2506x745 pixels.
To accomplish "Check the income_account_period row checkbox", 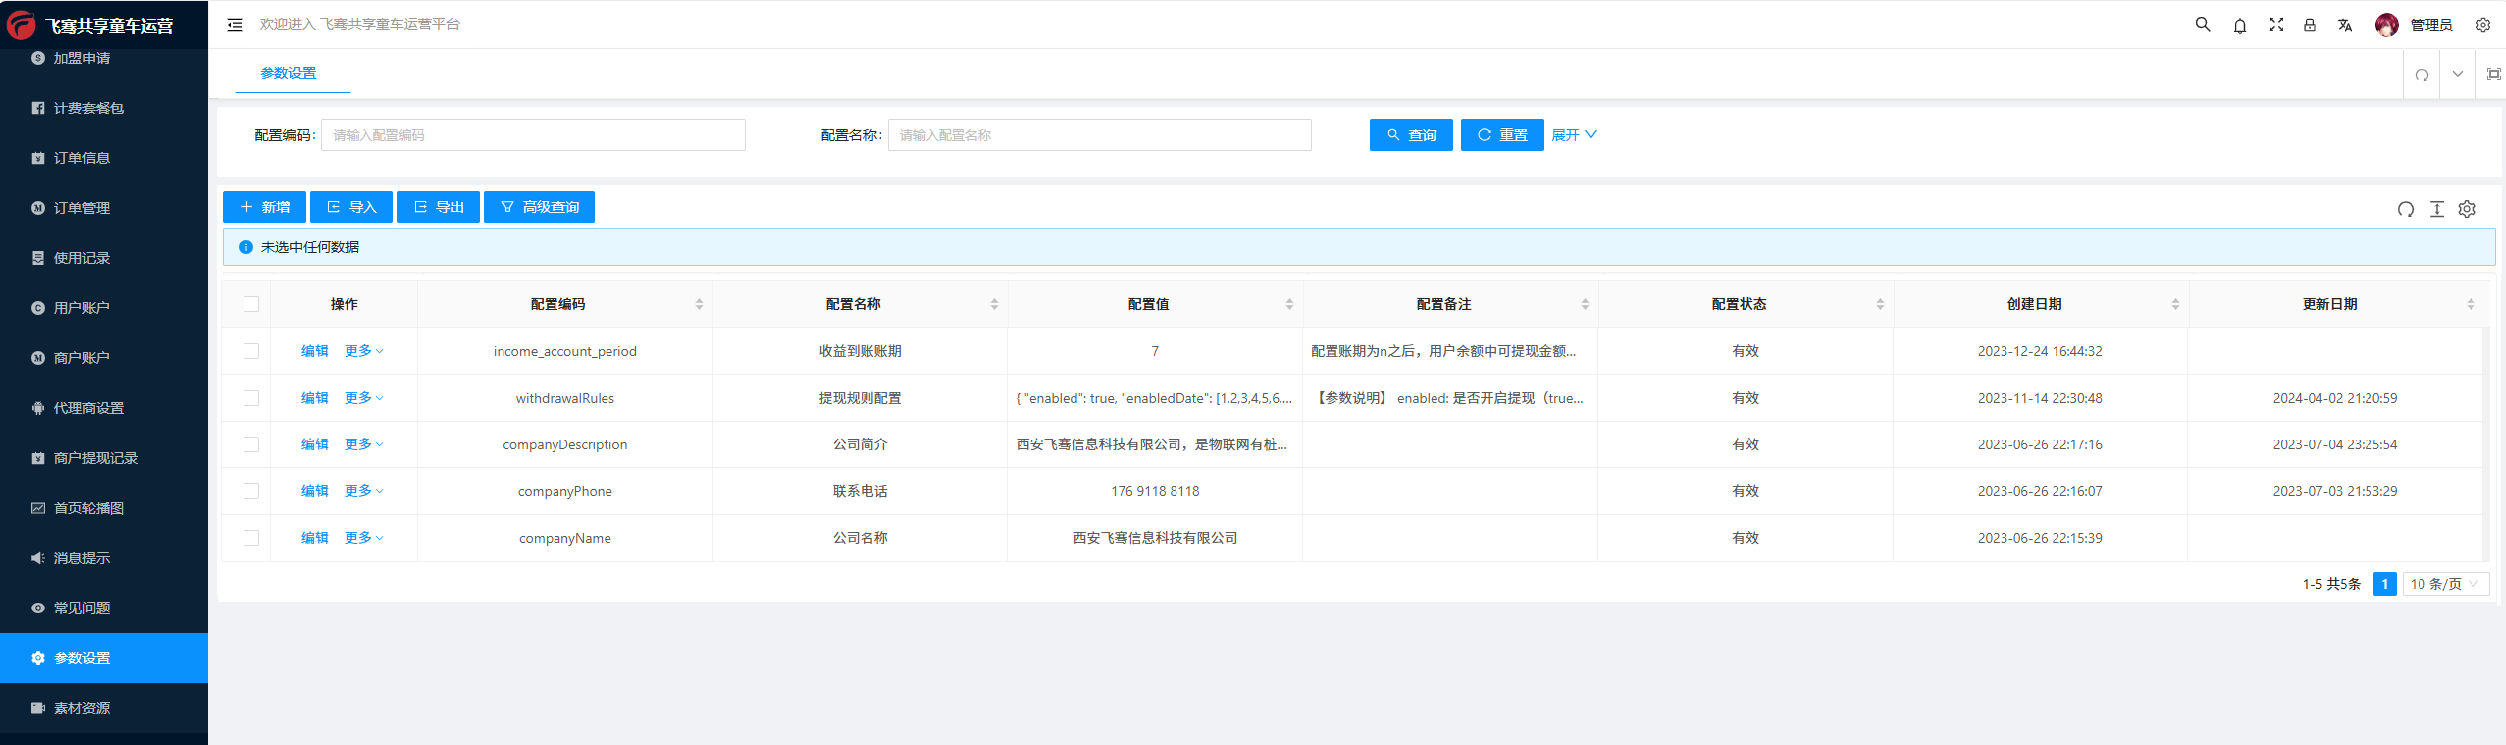I will [251, 351].
